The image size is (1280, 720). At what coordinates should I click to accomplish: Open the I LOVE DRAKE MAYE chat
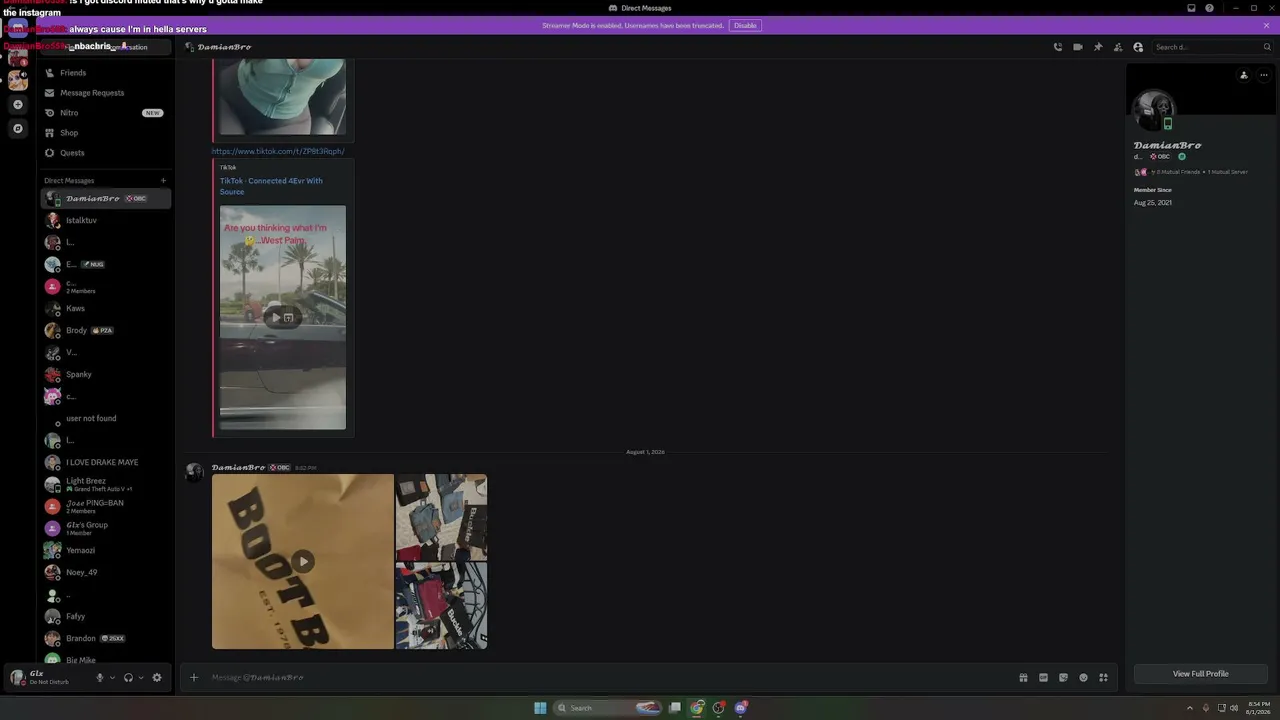pos(105,462)
